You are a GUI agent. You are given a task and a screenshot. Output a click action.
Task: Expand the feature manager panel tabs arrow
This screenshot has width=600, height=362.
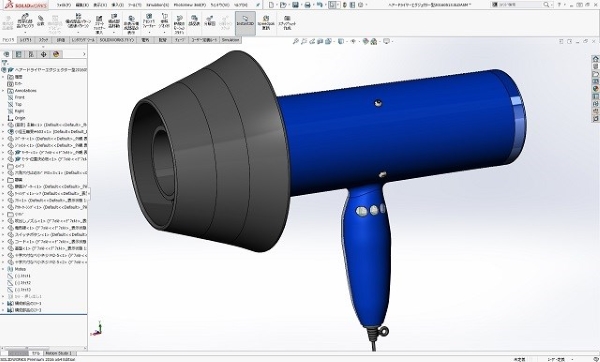[x=84, y=54]
